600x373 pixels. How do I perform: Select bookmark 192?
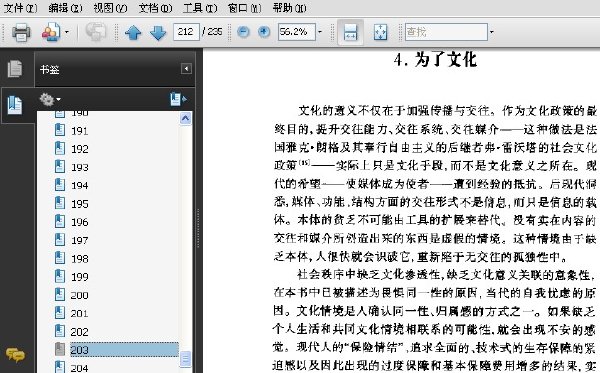coord(80,149)
